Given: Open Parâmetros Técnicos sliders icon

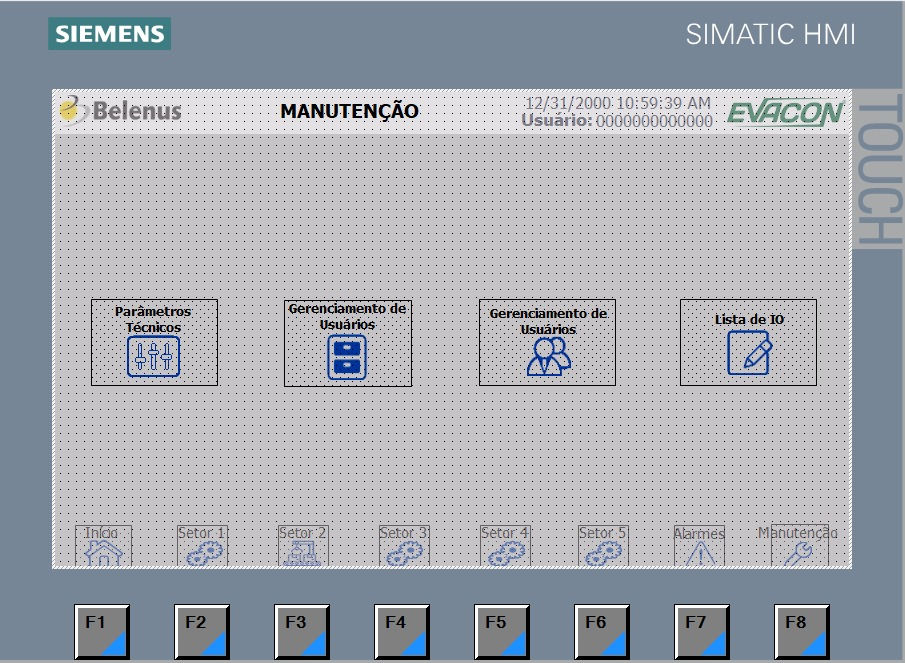Looking at the screenshot, I should pyautogui.click(x=154, y=357).
